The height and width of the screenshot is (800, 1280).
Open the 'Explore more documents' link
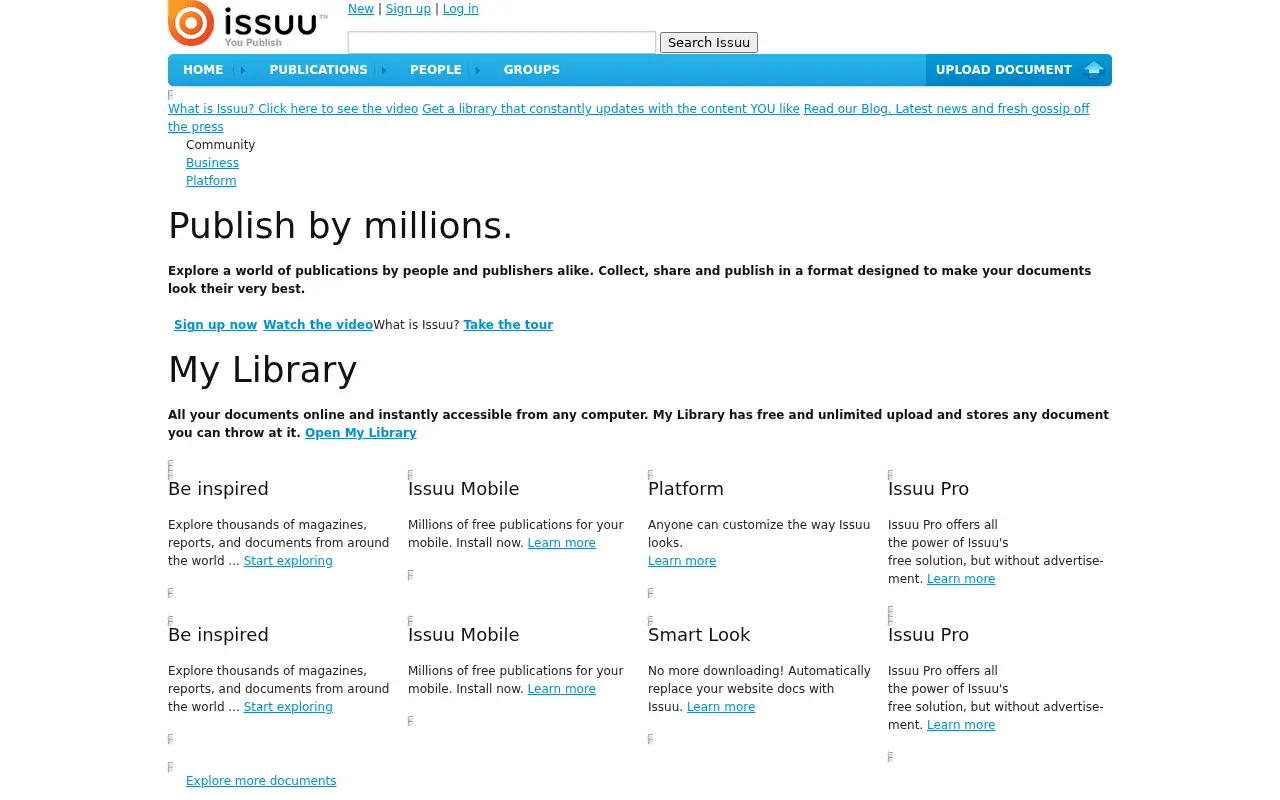point(261,781)
